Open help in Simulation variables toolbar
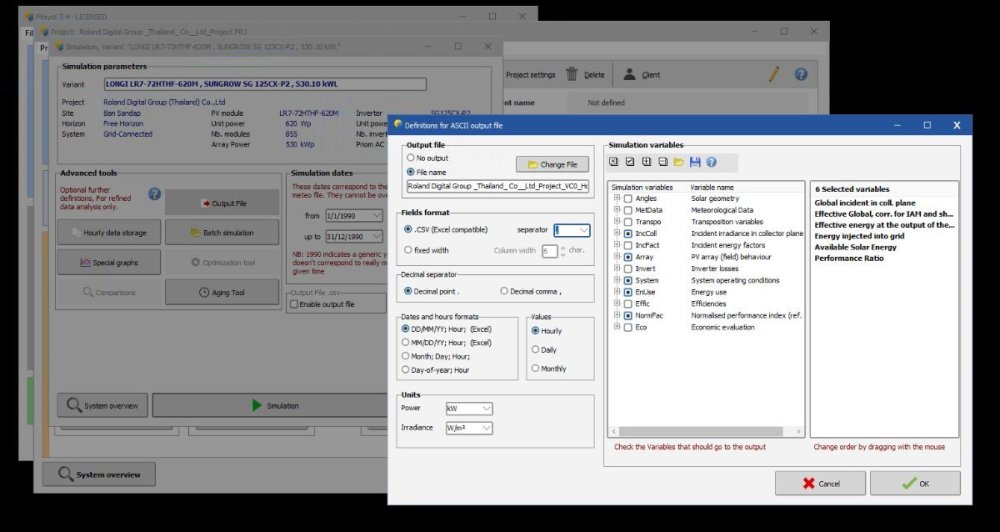The width and height of the screenshot is (1000, 532). point(710,162)
